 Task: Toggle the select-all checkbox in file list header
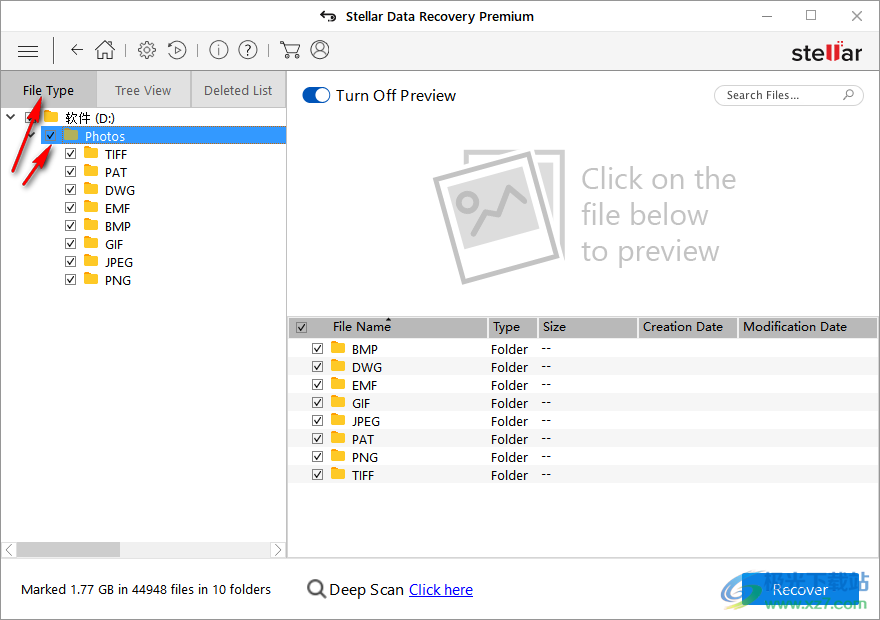(x=301, y=327)
